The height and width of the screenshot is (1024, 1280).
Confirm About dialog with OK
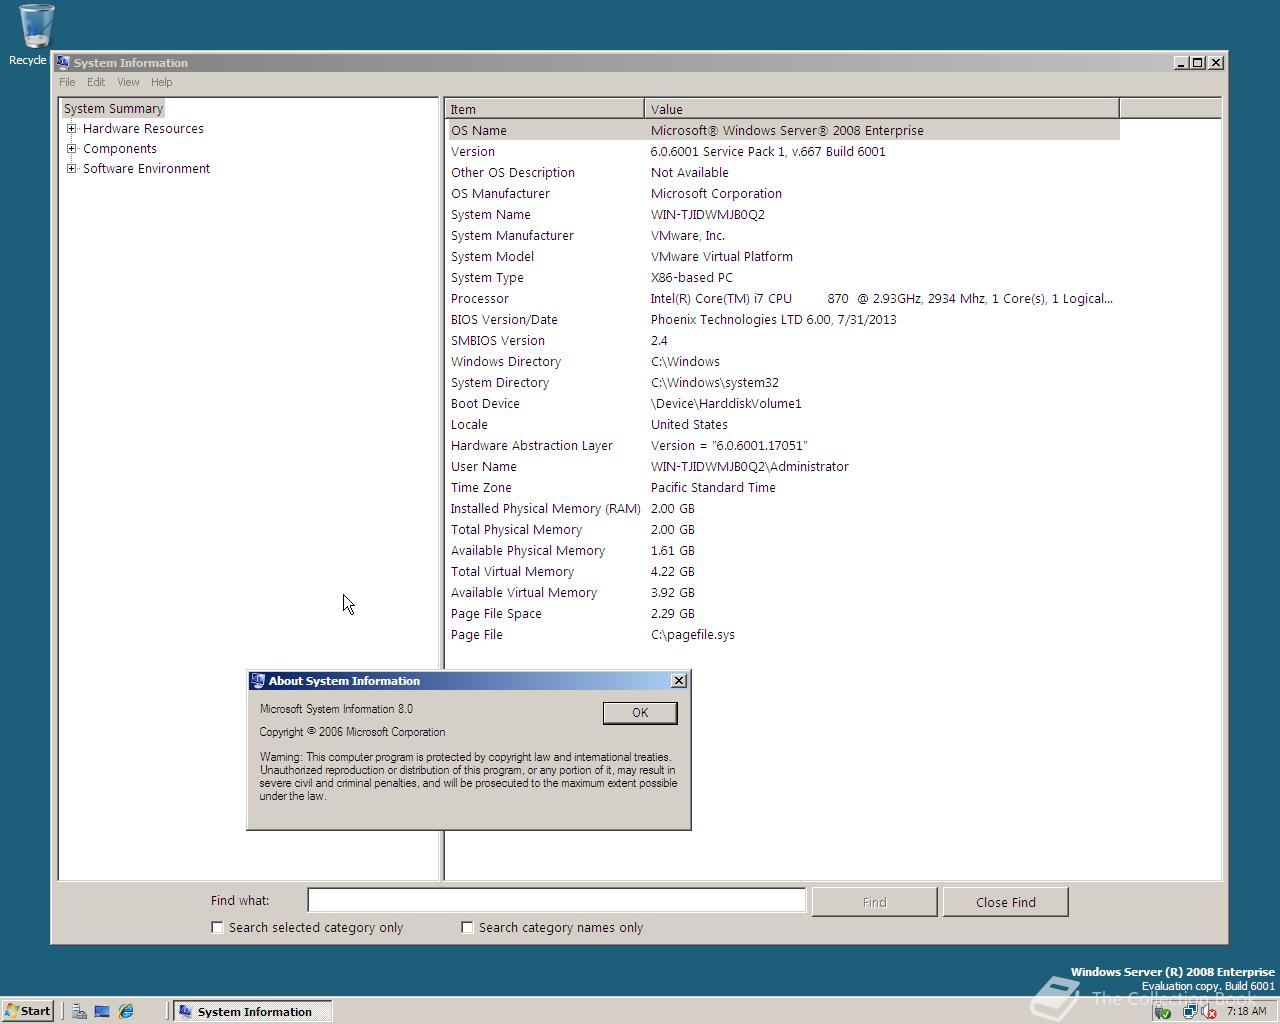click(640, 712)
